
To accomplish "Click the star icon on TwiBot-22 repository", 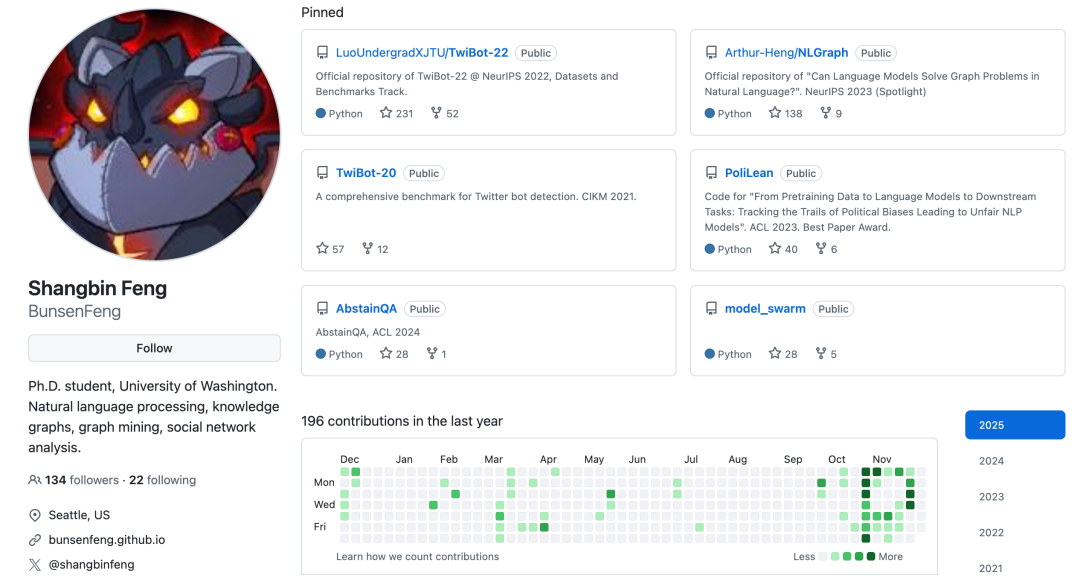I will coord(386,113).
